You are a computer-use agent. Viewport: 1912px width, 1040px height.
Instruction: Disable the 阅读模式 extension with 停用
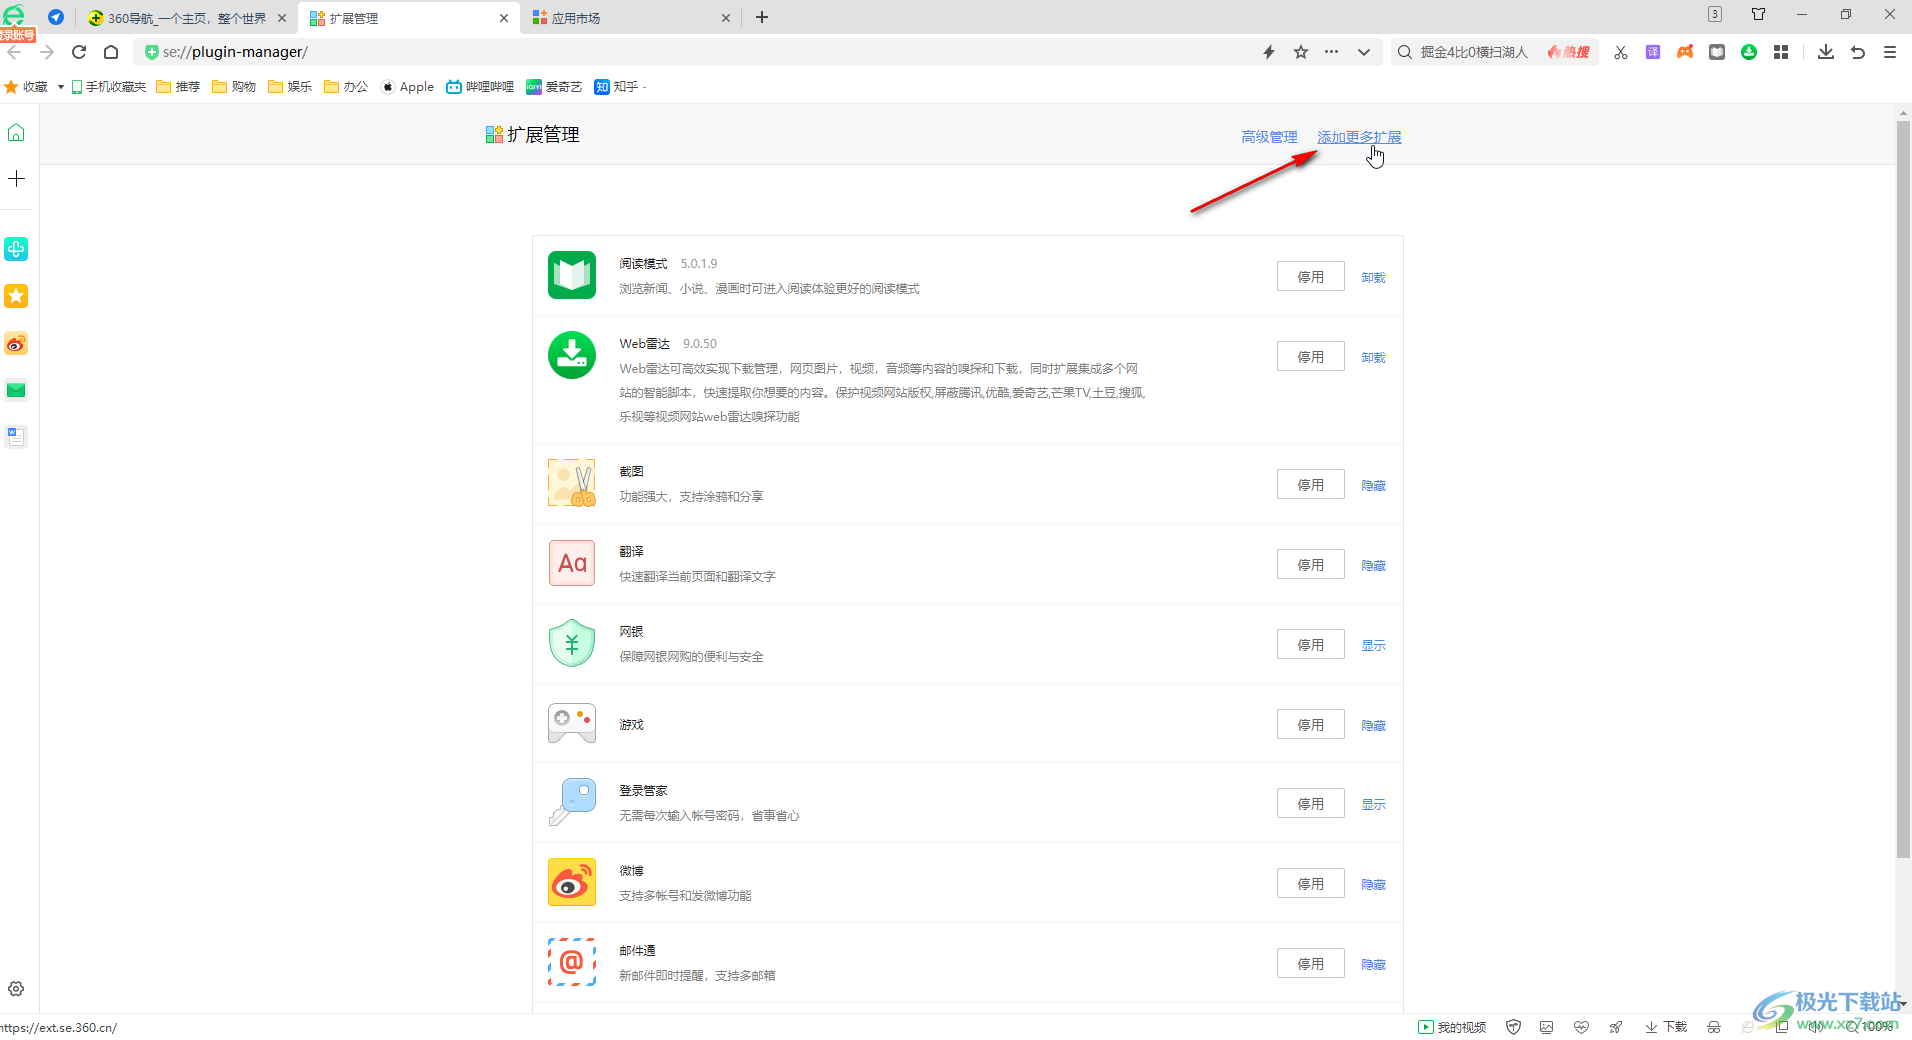(x=1311, y=277)
